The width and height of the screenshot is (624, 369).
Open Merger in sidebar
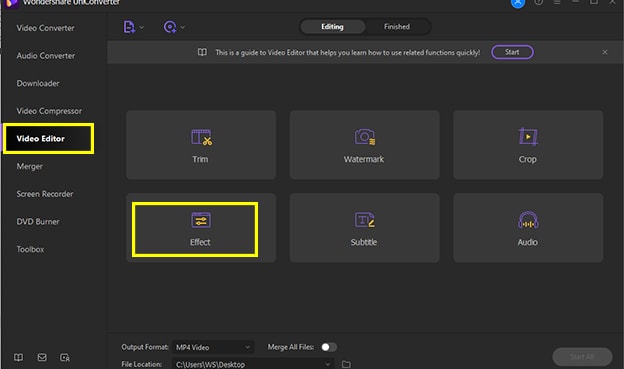pyautogui.click(x=29, y=166)
